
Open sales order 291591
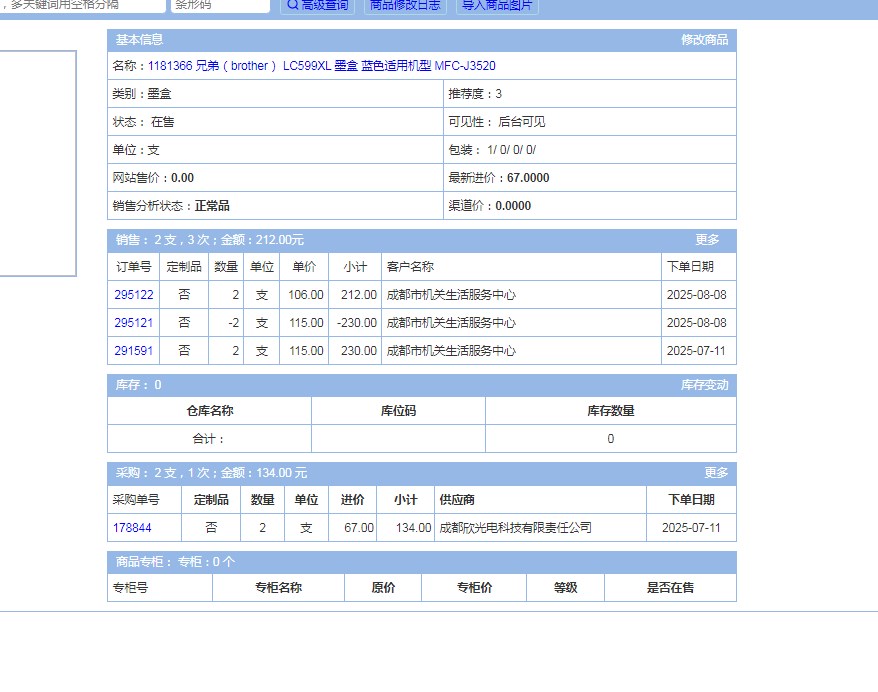(134, 351)
